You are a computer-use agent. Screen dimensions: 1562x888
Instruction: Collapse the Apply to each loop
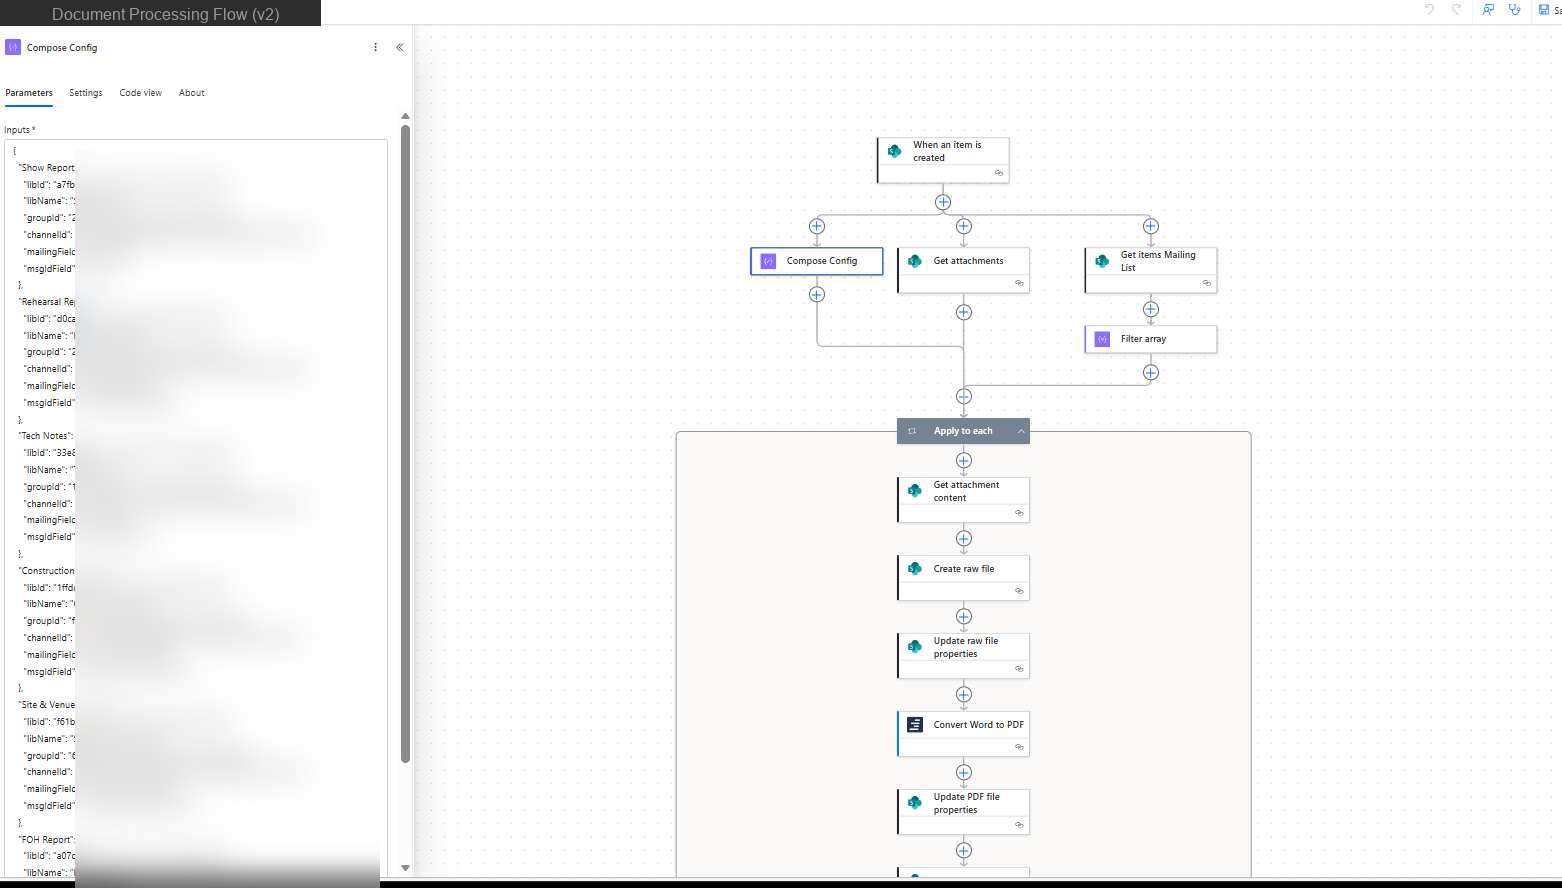pyautogui.click(x=1021, y=431)
